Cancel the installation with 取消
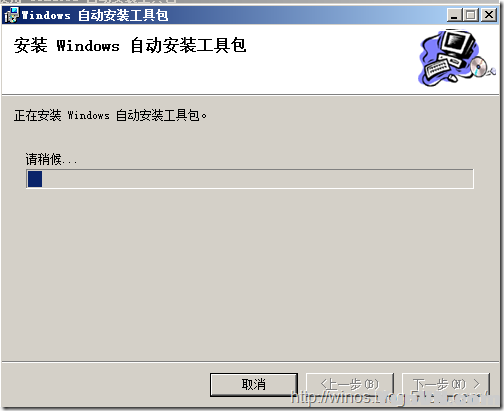Screen dimensions: 504x411 coord(254,384)
